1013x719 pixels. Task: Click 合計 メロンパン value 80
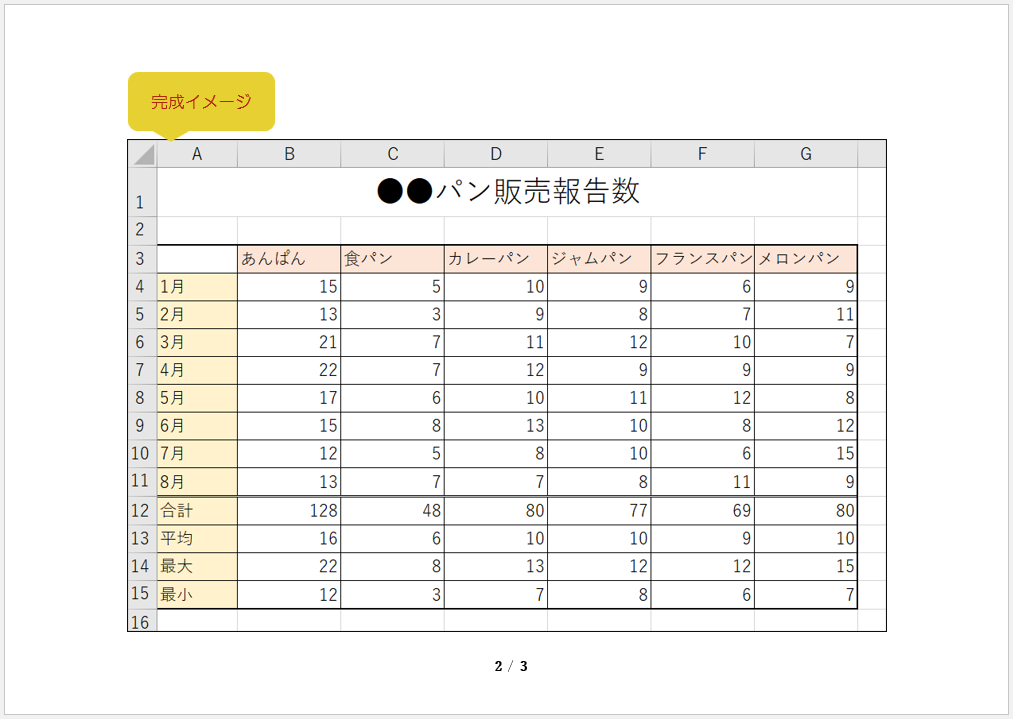coord(806,510)
